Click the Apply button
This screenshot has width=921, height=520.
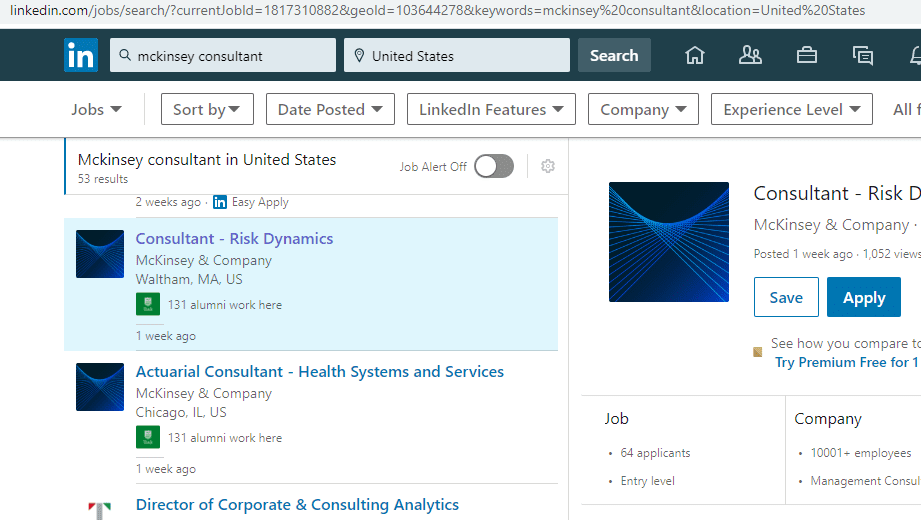[x=864, y=298]
